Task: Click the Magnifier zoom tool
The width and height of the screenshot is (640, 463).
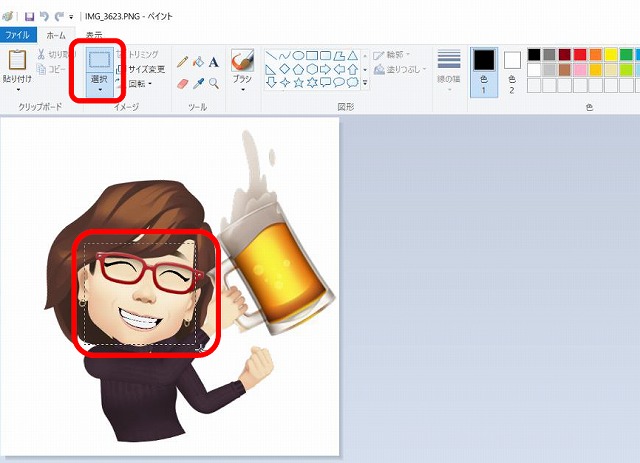Action: pyautogui.click(x=214, y=84)
